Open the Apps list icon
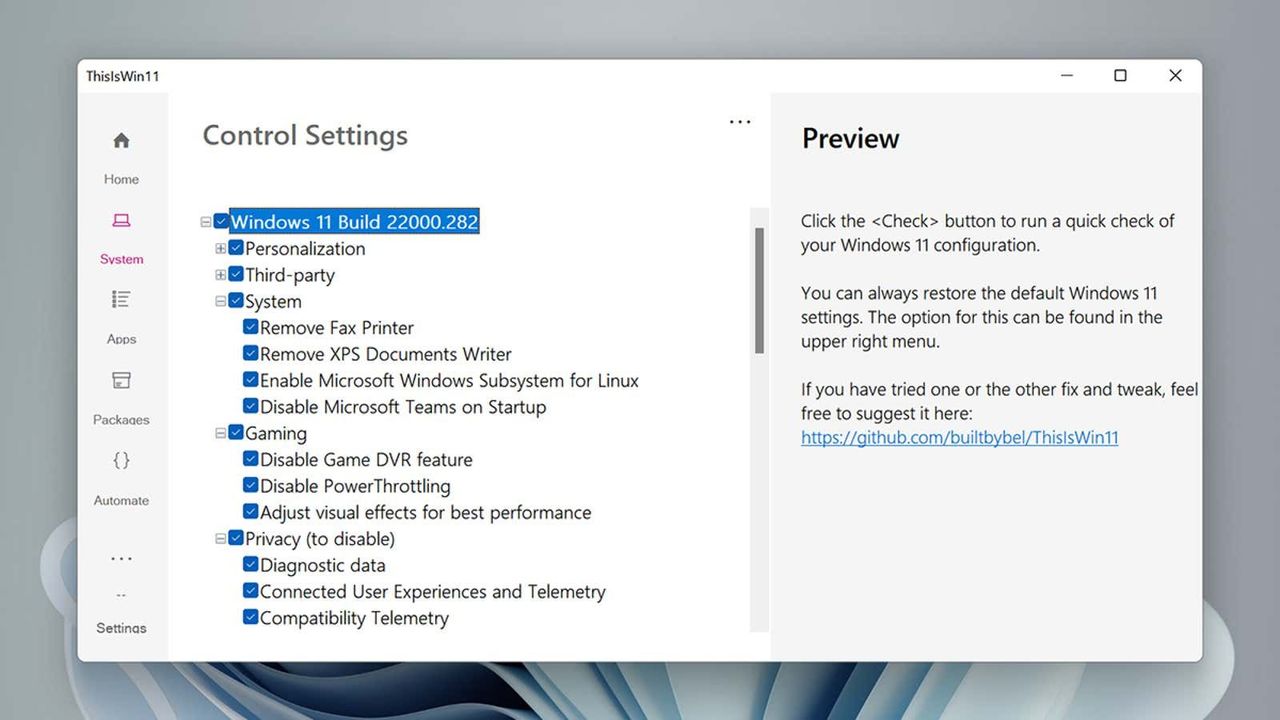 [121, 299]
